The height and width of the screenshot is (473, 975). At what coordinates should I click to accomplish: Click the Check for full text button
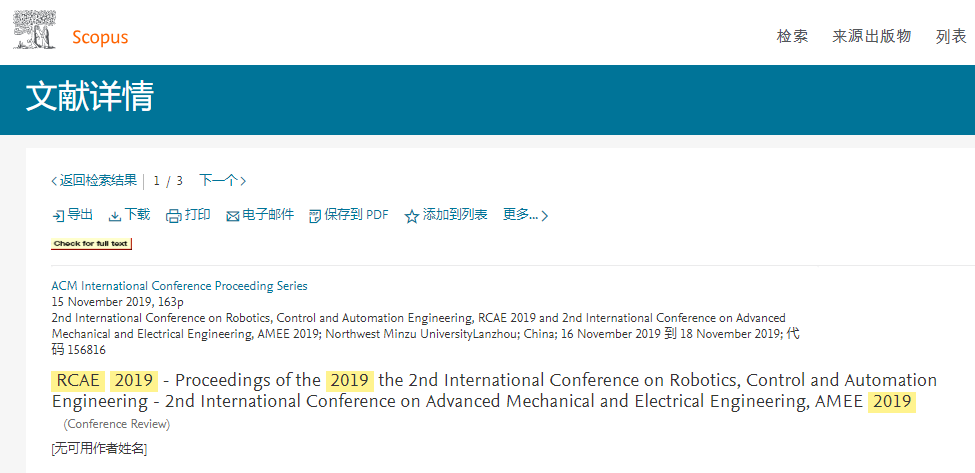[x=91, y=244]
